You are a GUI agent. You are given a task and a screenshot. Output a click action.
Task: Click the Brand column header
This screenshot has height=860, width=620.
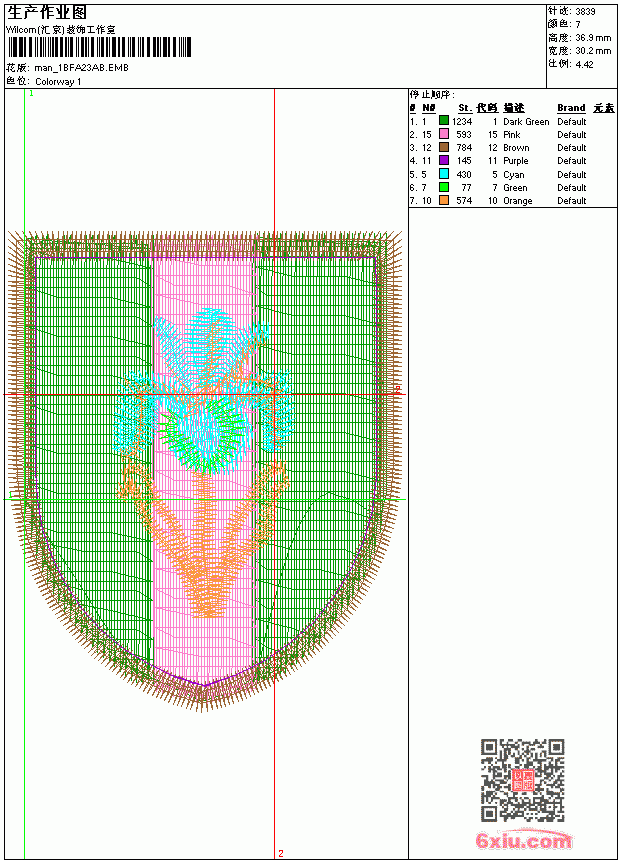(571, 108)
